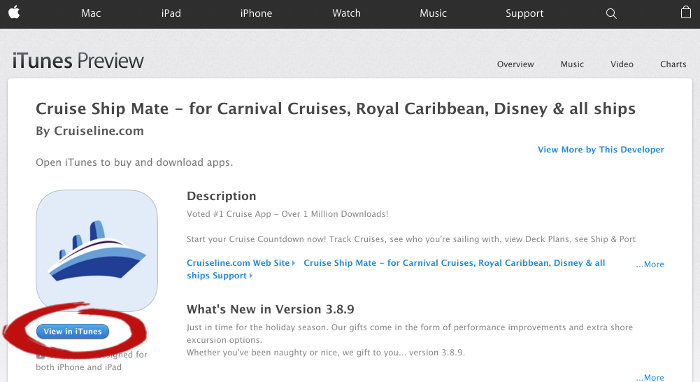This screenshot has width=700, height=382.
Task: Click the View in iTunes button
Action: pyautogui.click(x=72, y=332)
